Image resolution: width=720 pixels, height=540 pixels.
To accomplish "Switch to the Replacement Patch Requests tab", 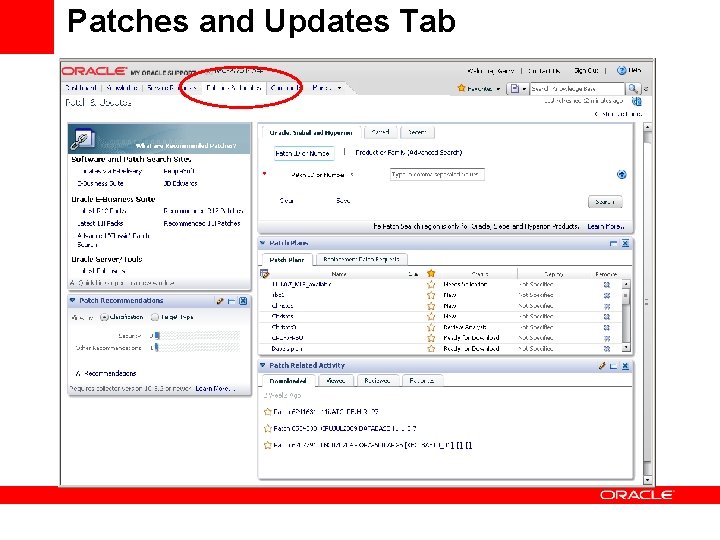I will tap(361, 259).
